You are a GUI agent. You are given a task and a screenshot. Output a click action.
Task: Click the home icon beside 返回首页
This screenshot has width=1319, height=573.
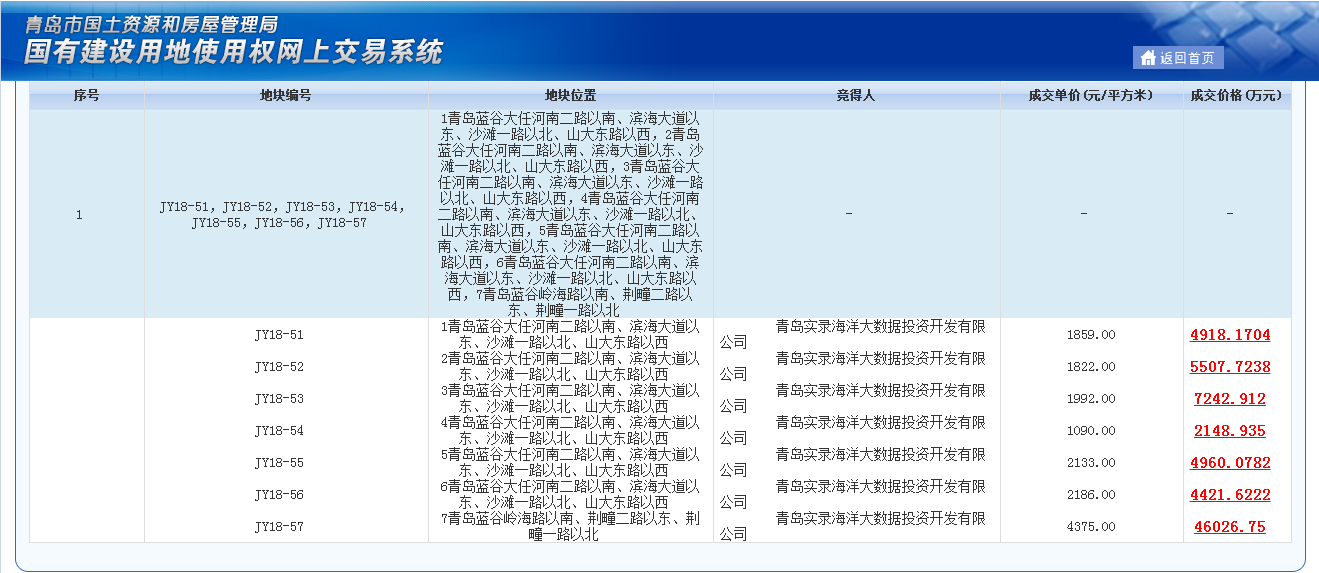(1148, 58)
